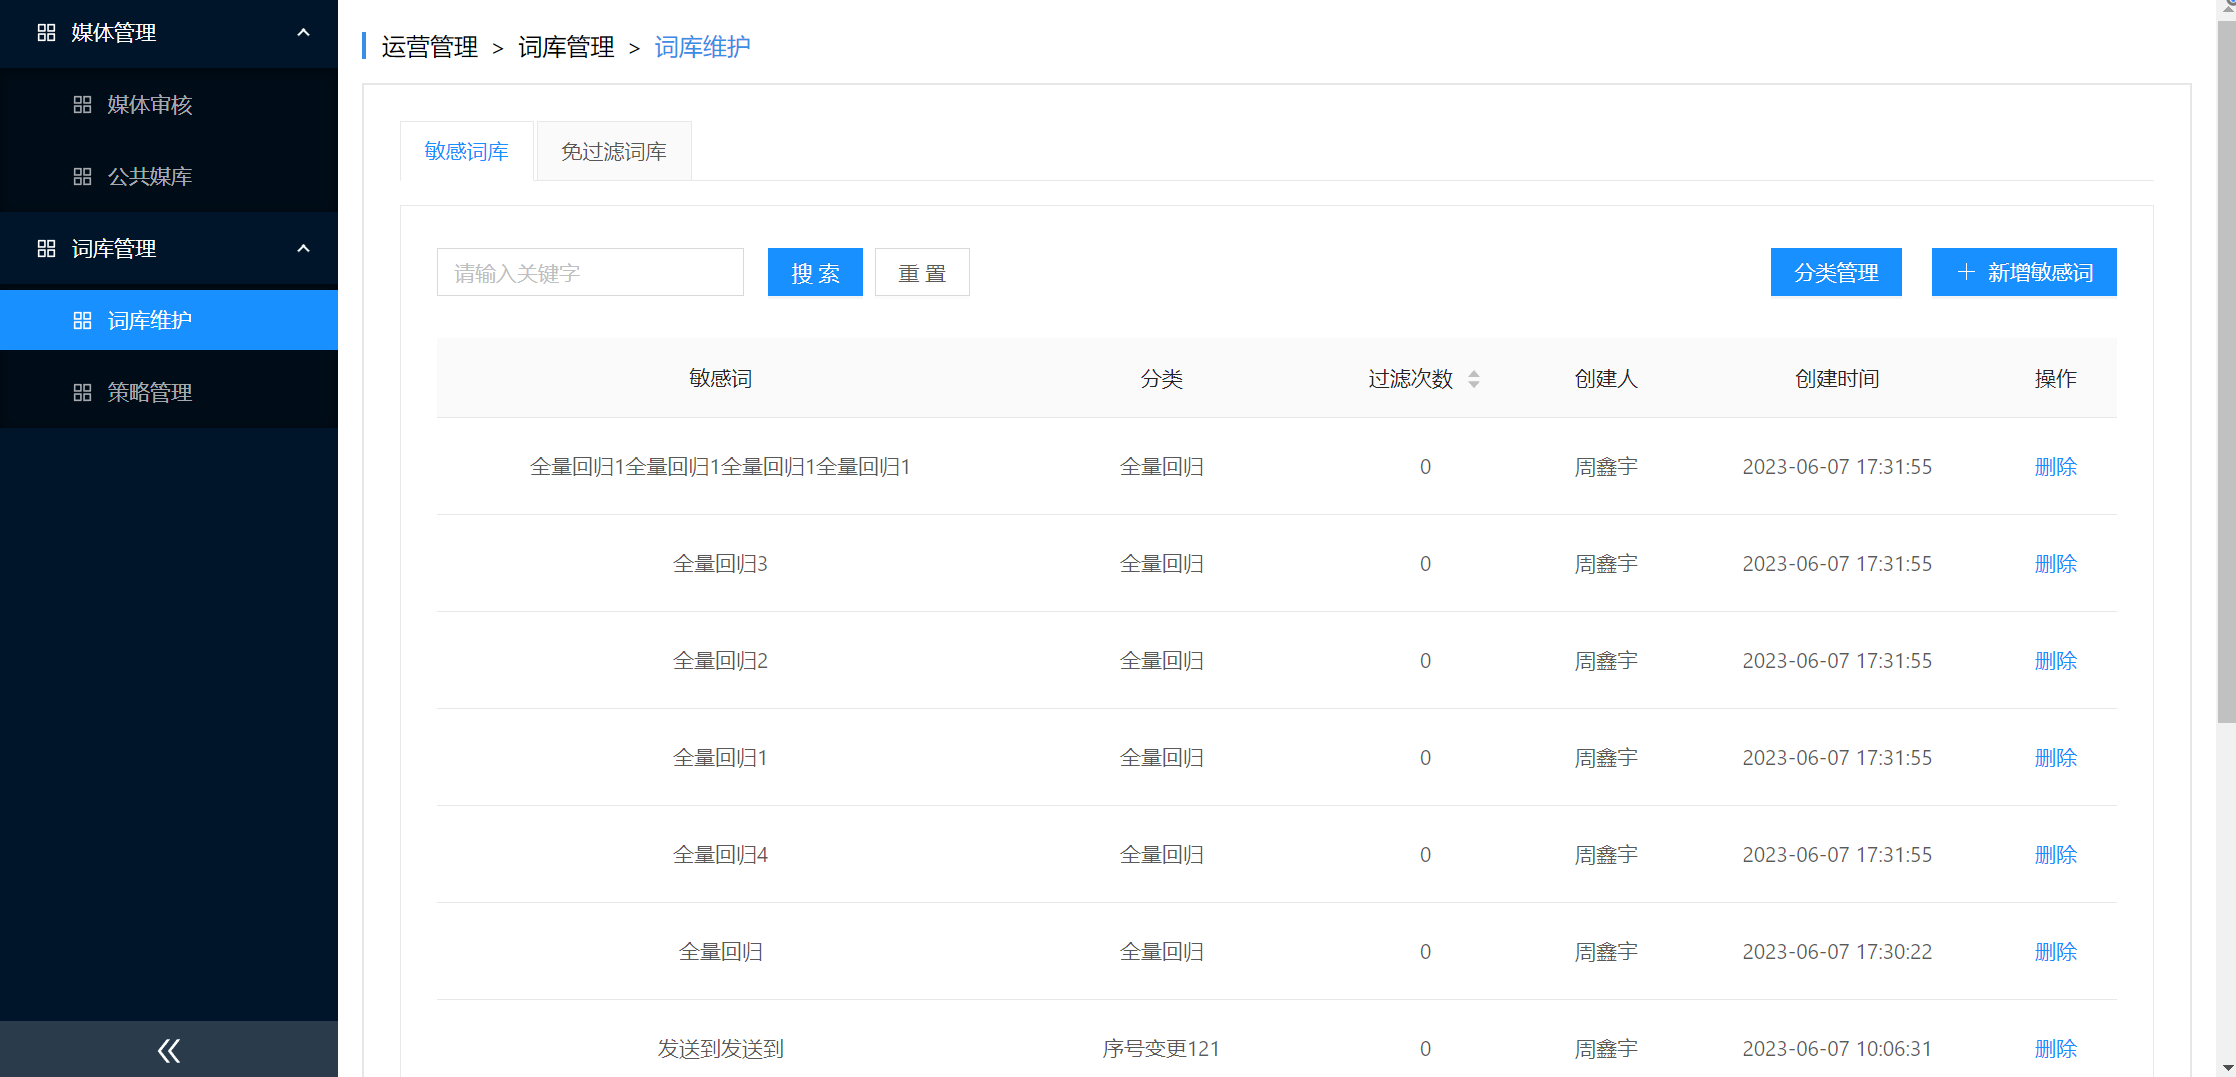Click the grid icon beside 词库维护
The width and height of the screenshot is (2236, 1077).
point(82,321)
